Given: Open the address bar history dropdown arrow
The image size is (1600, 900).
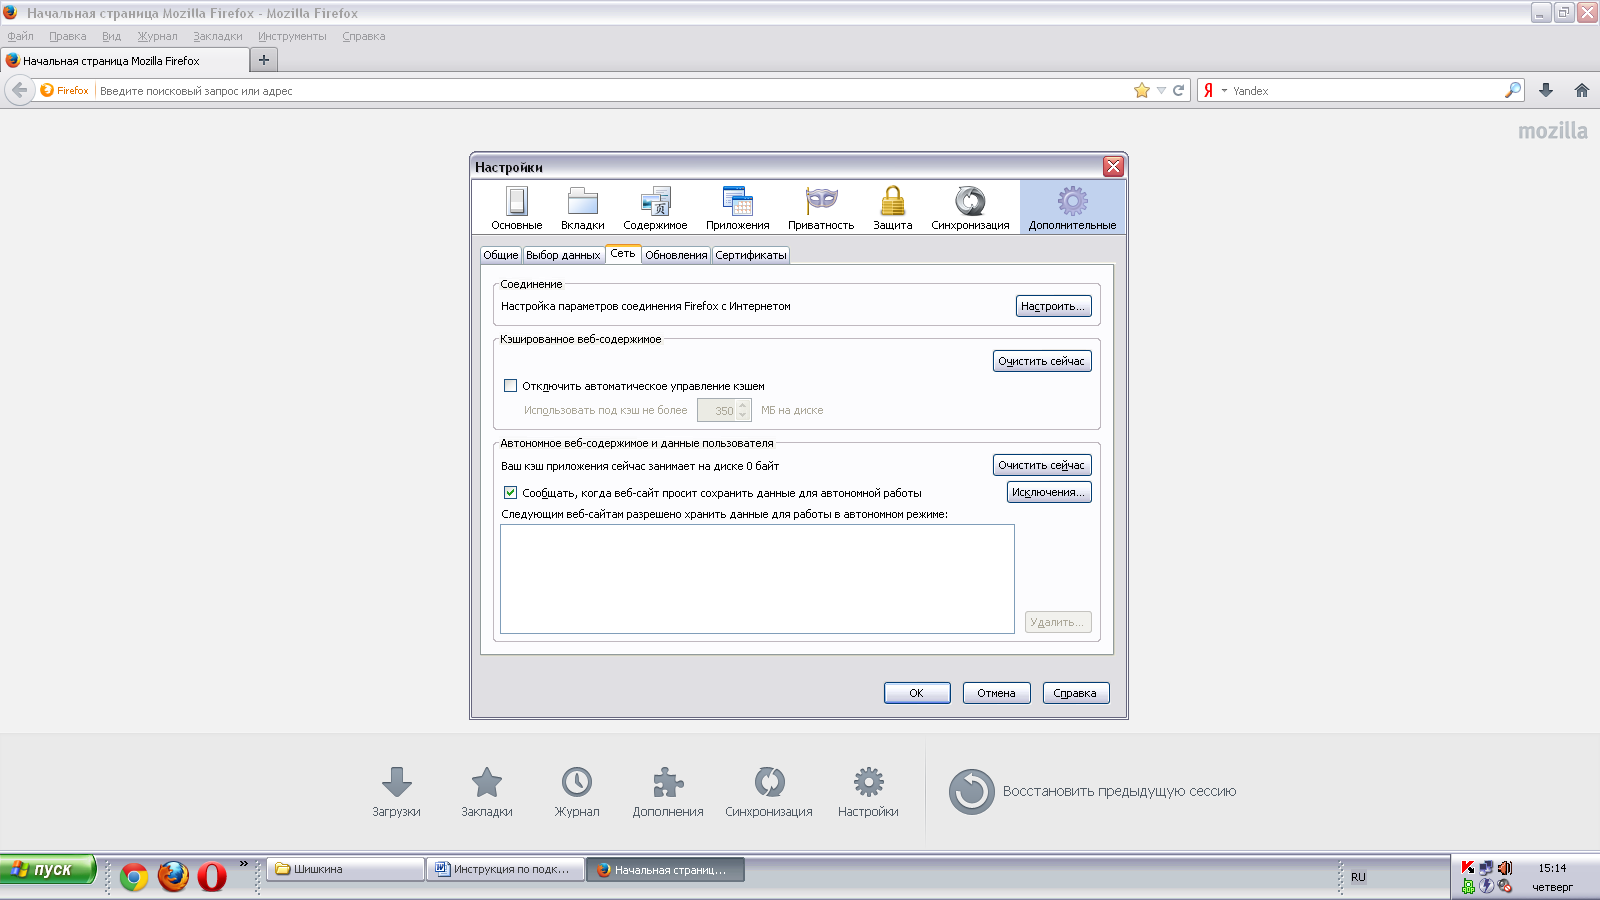Looking at the screenshot, I should click(x=1161, y=90).
